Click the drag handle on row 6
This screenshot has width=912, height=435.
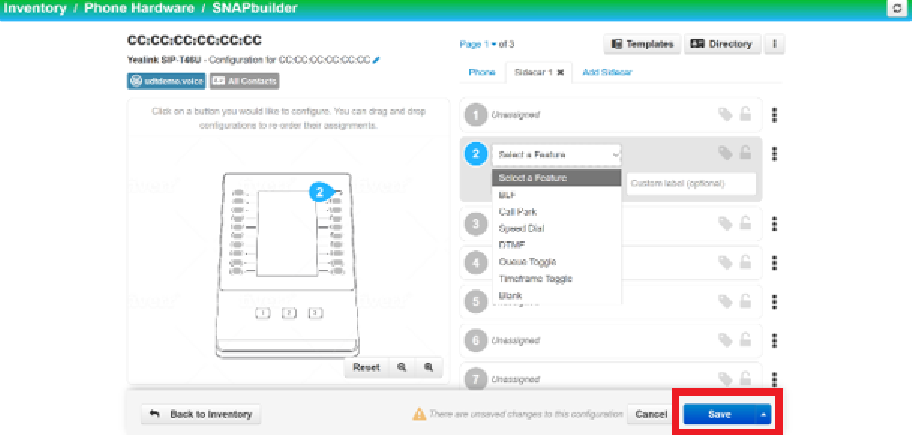coord(774,341)
